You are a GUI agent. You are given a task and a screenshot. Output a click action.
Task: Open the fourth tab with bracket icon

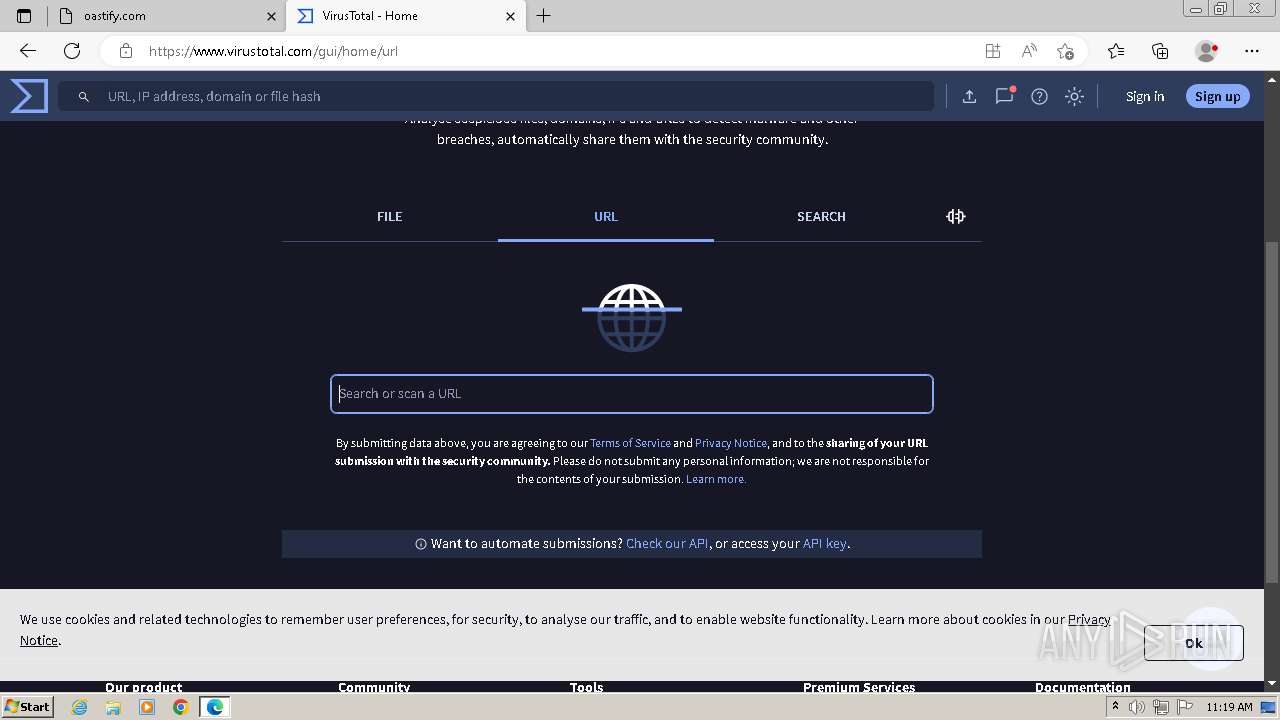(955, 216)
